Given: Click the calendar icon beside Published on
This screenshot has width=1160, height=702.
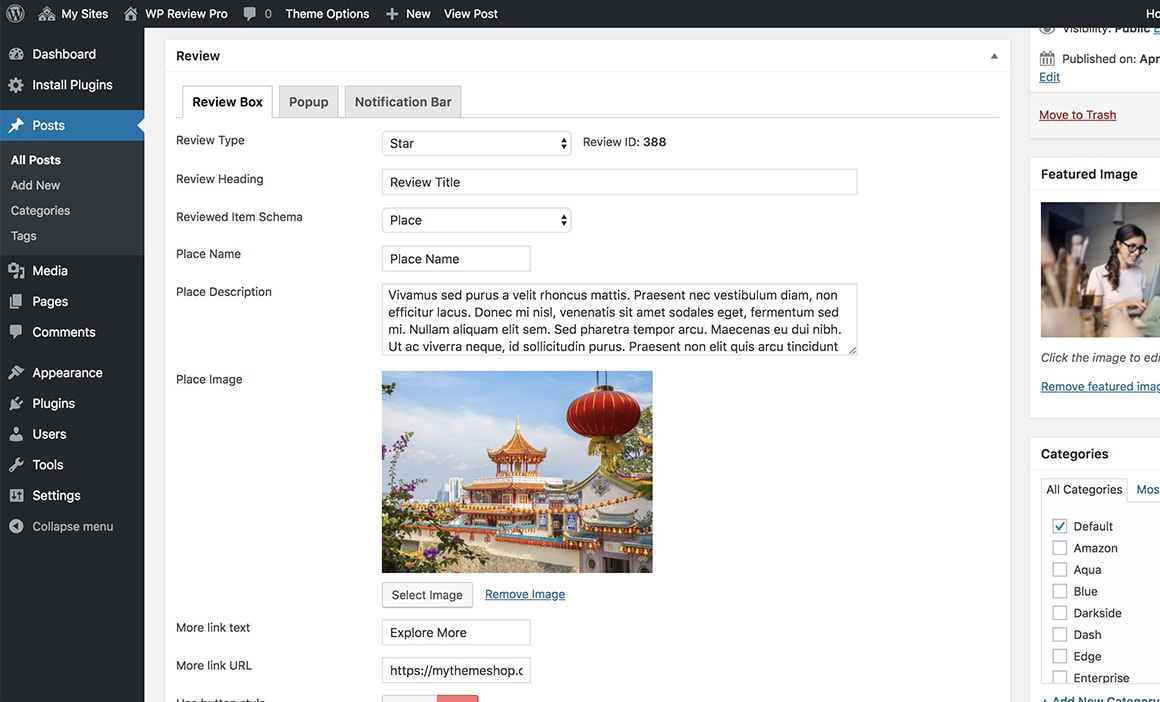Looking at the screenshot, I should (x=1047, y=58).
